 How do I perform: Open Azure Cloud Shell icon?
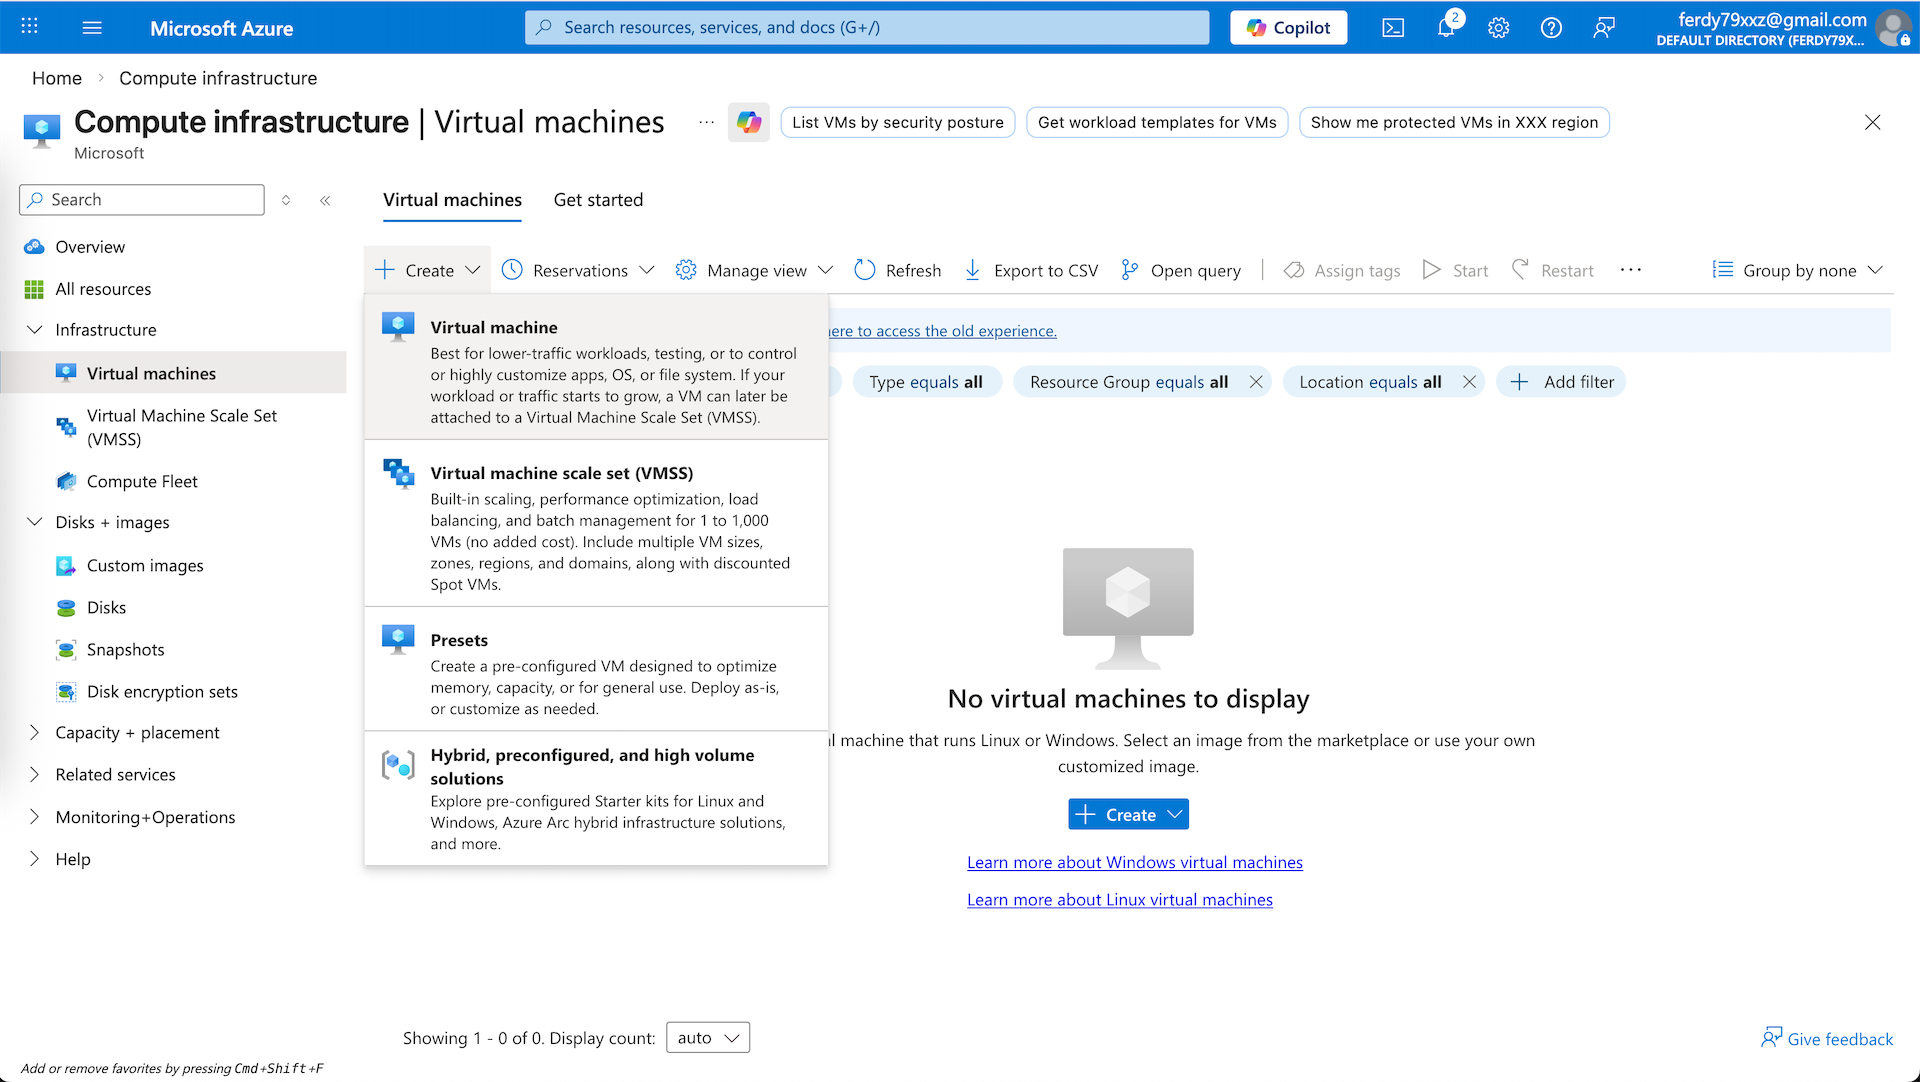1393,28
